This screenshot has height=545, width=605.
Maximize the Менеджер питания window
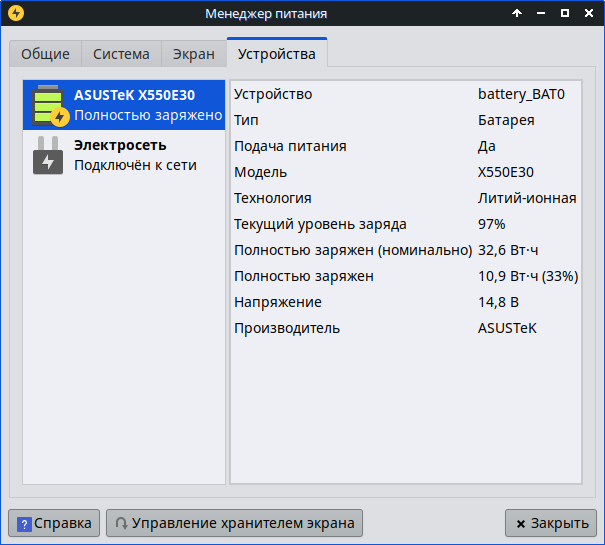[x=565, y=14]
